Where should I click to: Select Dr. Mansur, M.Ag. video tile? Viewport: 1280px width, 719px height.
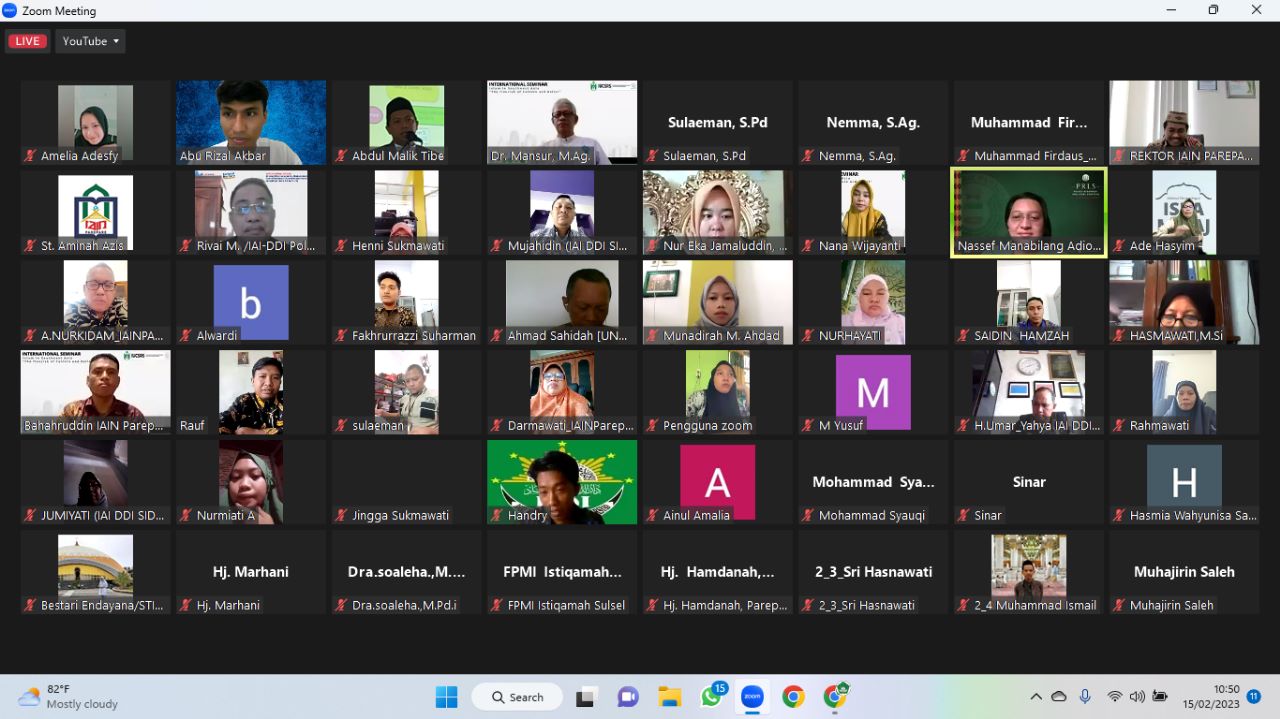[x=562, y=122]
